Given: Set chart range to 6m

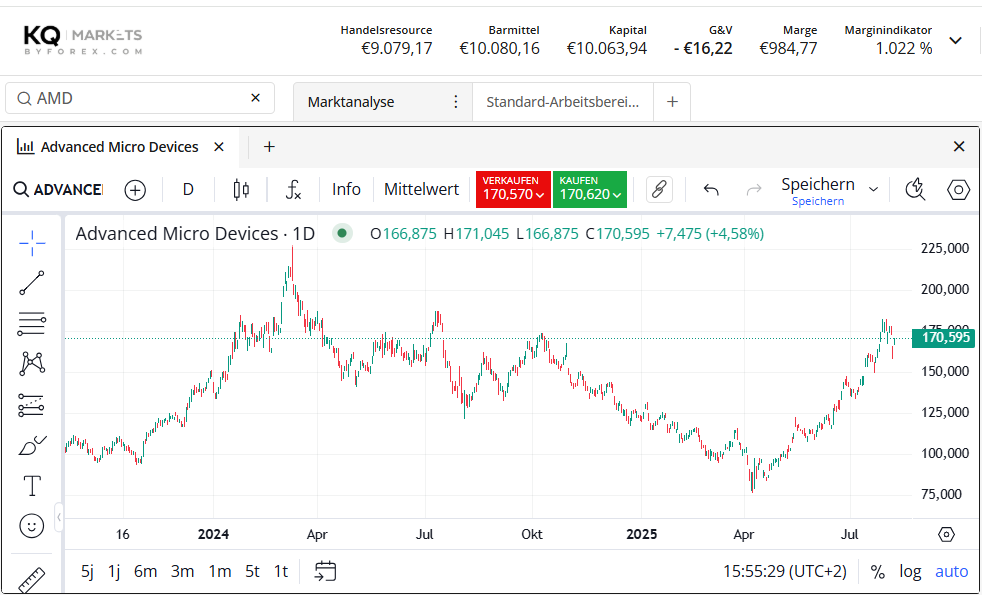Looking at the screenshot, I should [x=145, y=572].
